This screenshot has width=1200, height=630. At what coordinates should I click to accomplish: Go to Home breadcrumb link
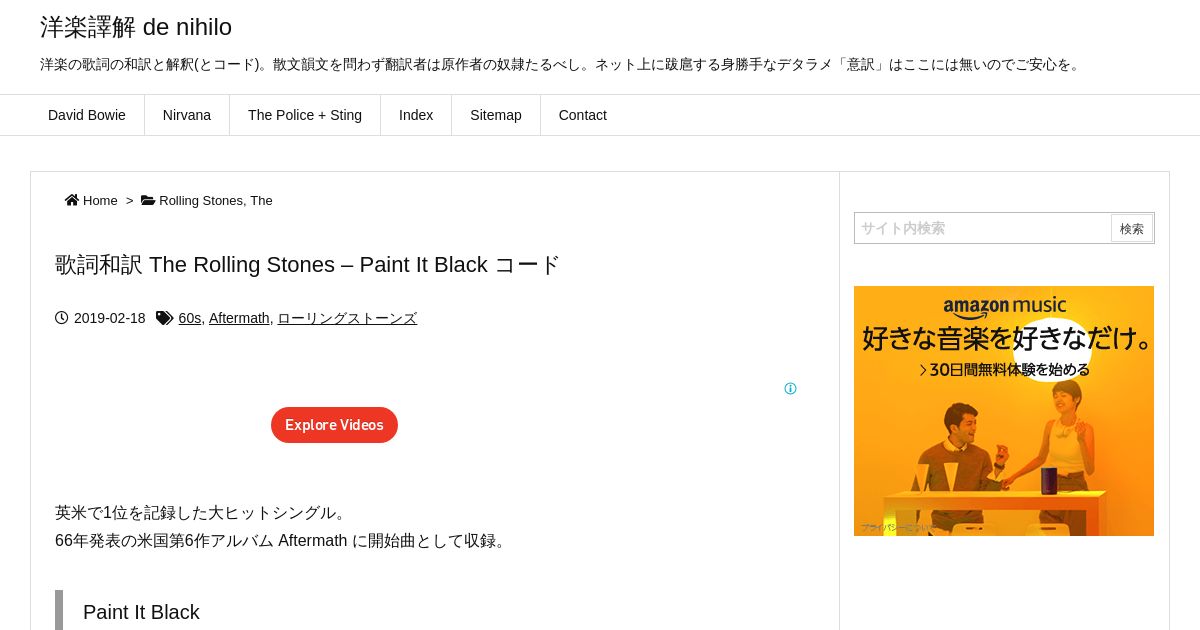pyautogui.click(x=100, y=200)
